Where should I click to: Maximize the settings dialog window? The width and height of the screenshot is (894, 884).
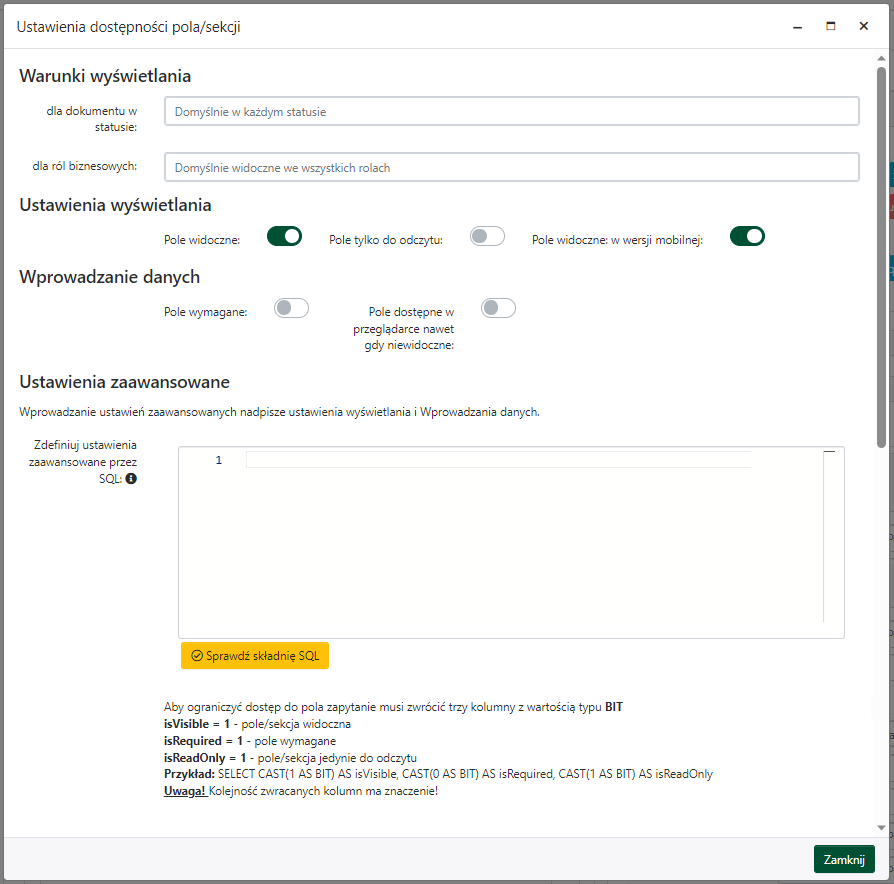point(830,27)
